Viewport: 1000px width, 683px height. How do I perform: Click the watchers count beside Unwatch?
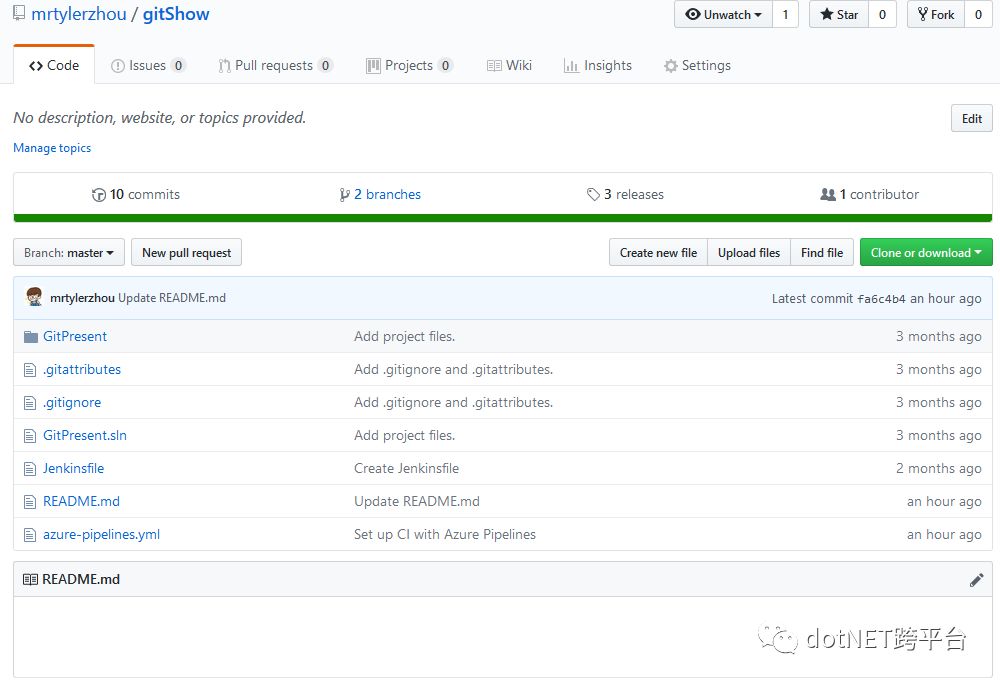tap(785, 15)
